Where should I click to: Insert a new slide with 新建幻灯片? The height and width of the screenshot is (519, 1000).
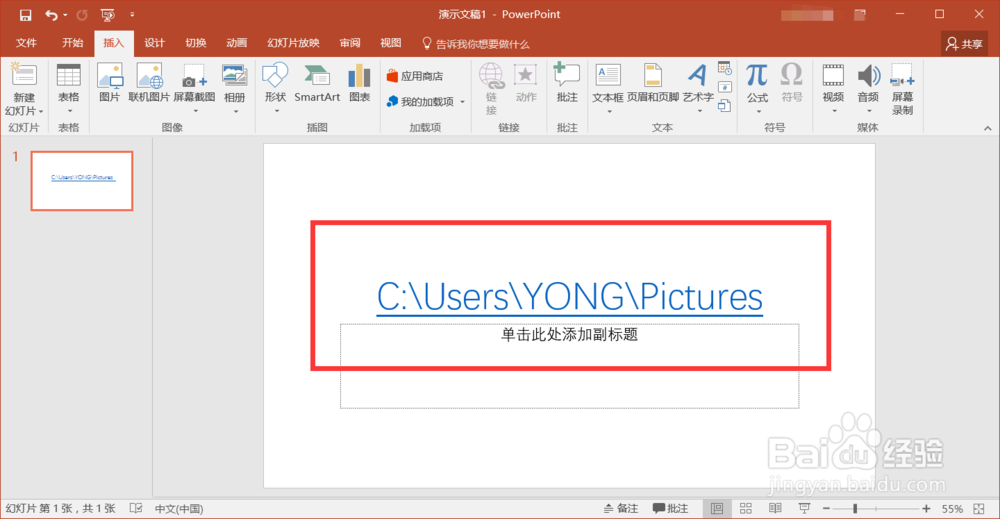click(24, 89)
